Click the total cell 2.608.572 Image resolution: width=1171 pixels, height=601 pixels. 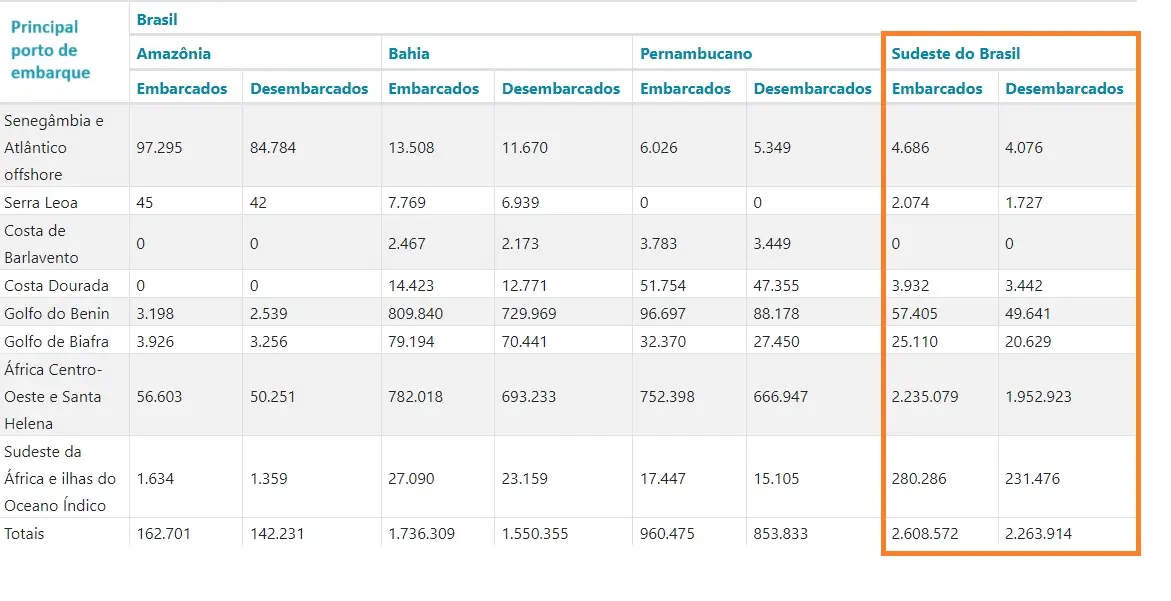925,534
